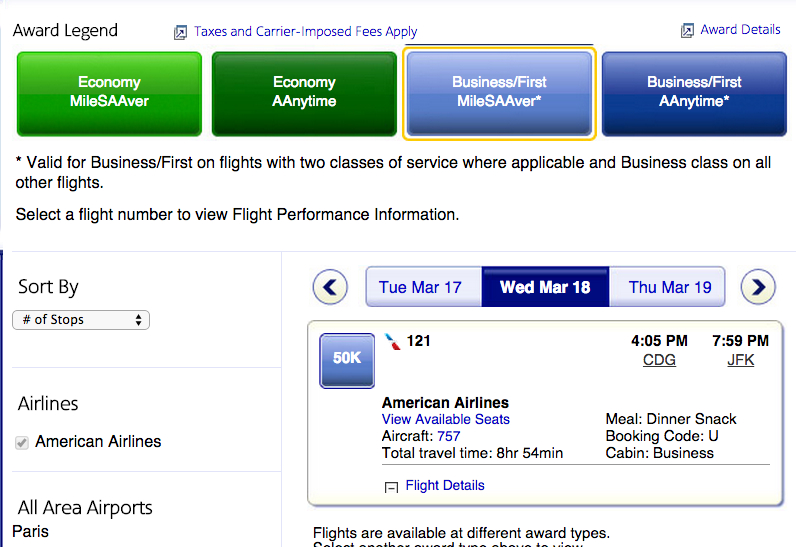Click the popup icon beside Award Details
Viewport: 796px width, 547px height.
(687, 30)
